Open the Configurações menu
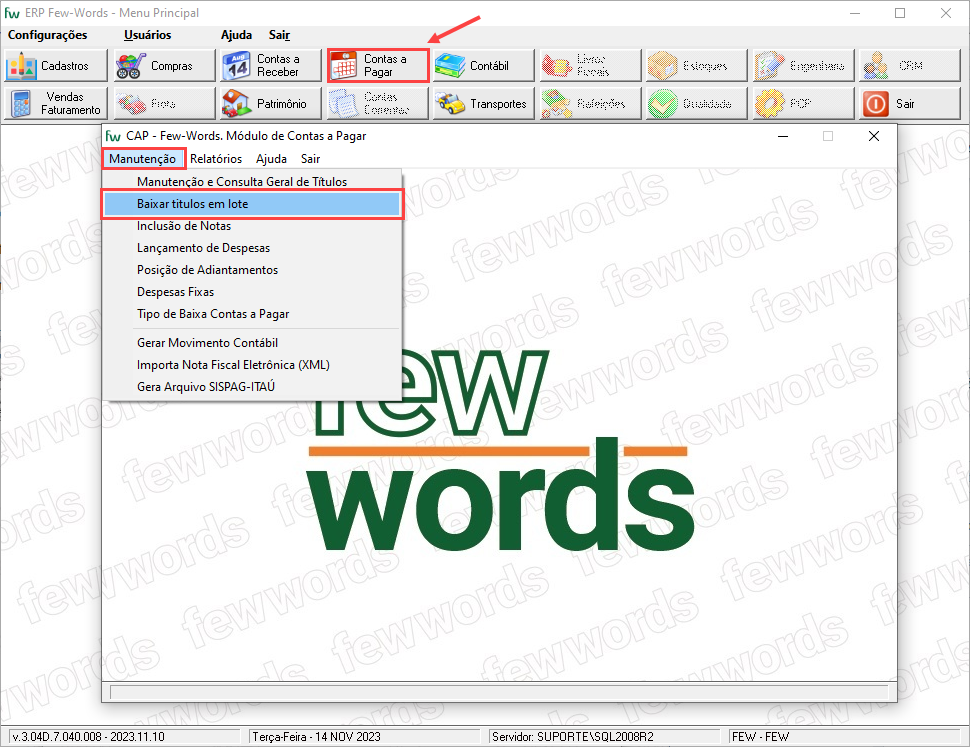This screenshot has height=747, width=970. [x=48, y=35]
